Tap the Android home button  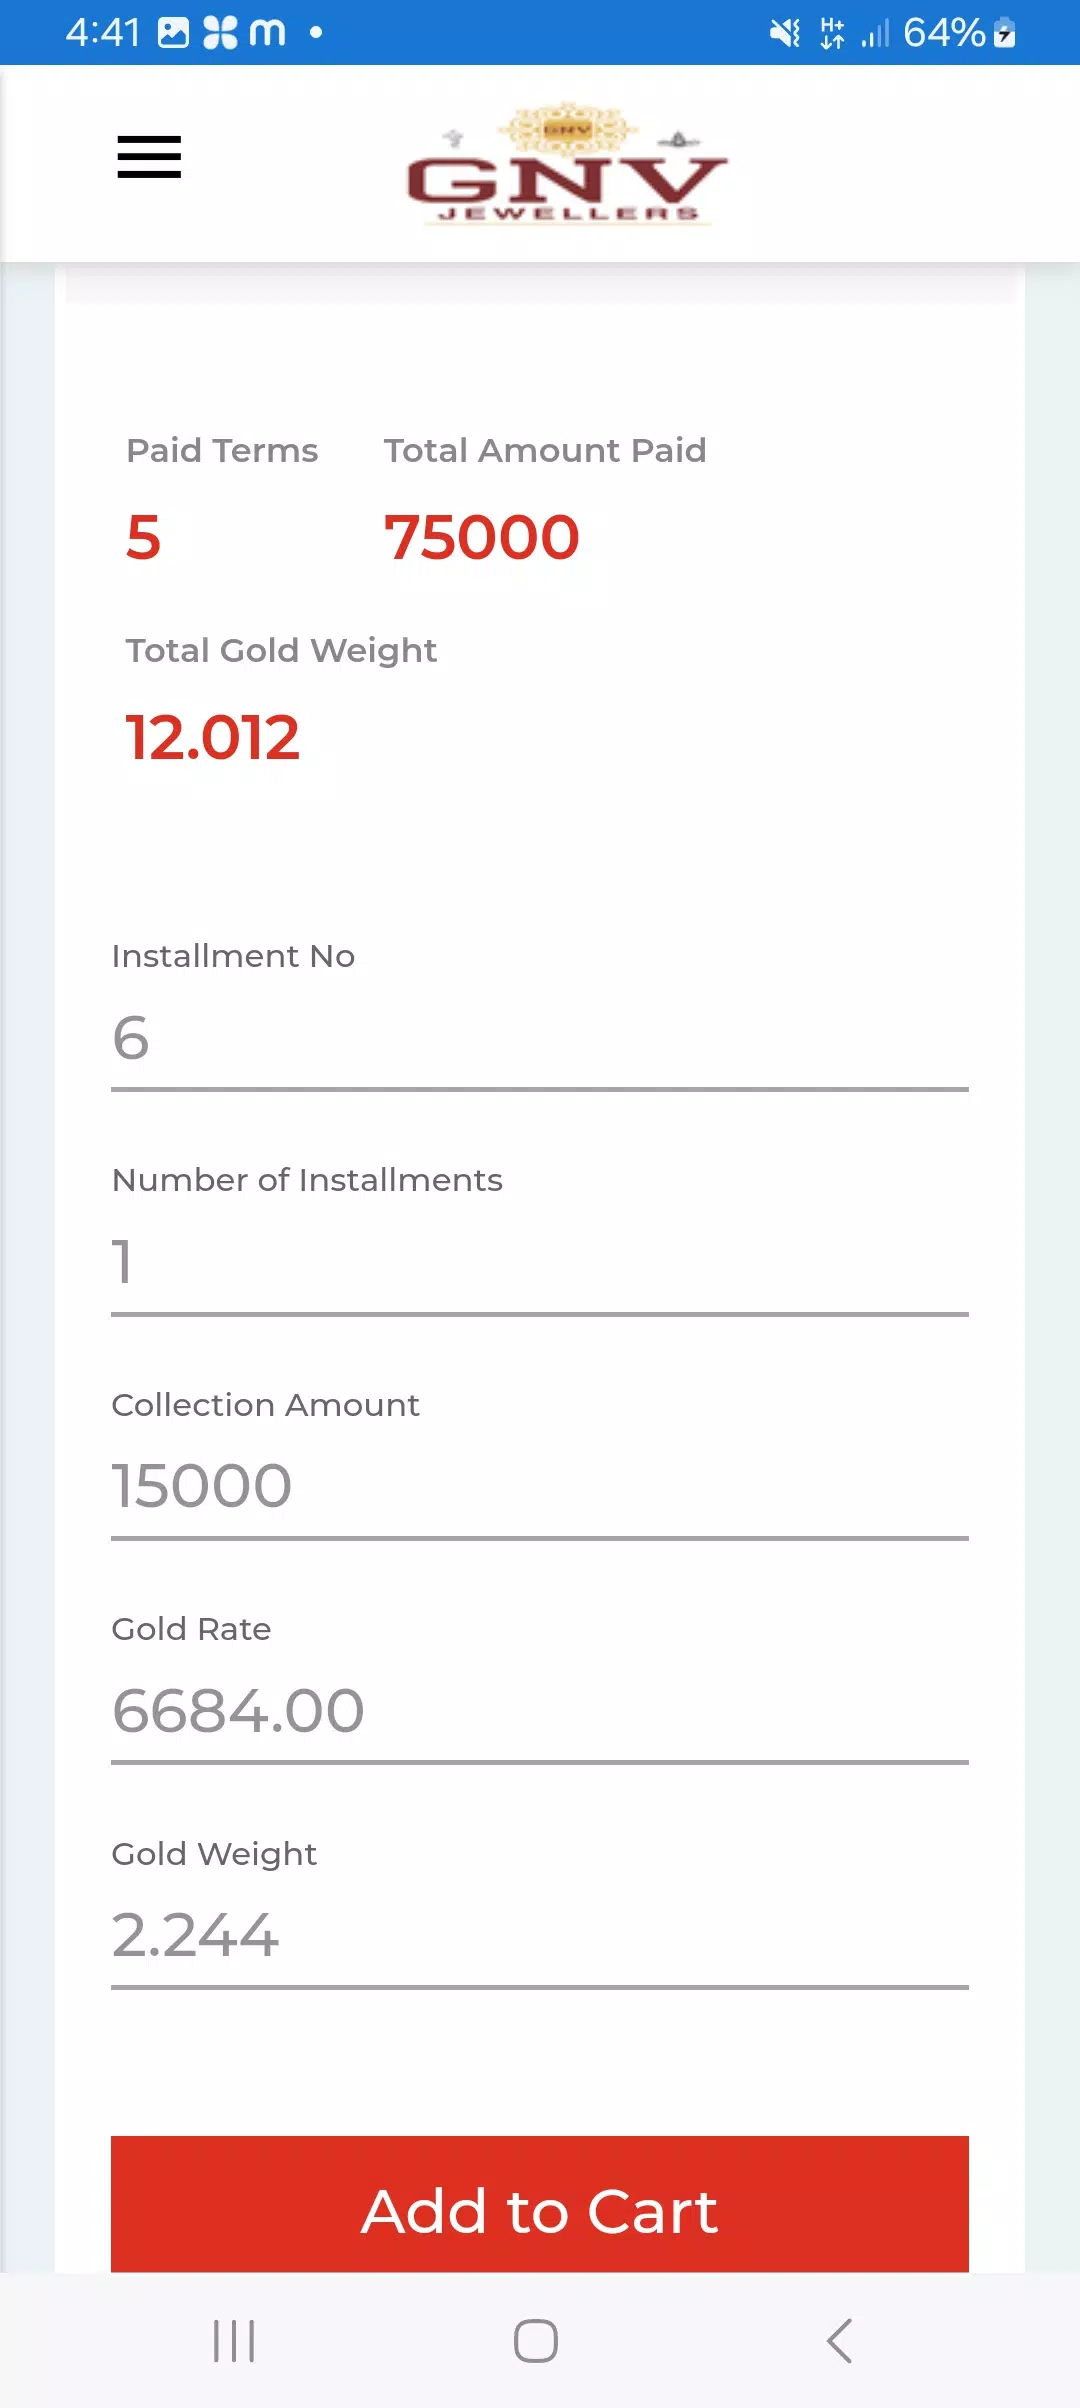pos(536,2341)
